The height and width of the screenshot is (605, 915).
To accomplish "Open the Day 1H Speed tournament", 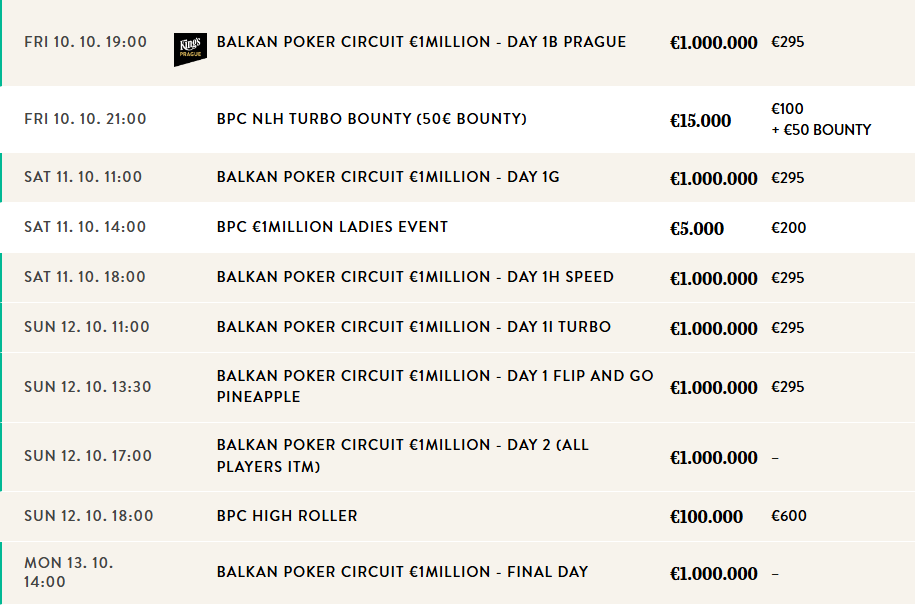I will pos(415,277).
